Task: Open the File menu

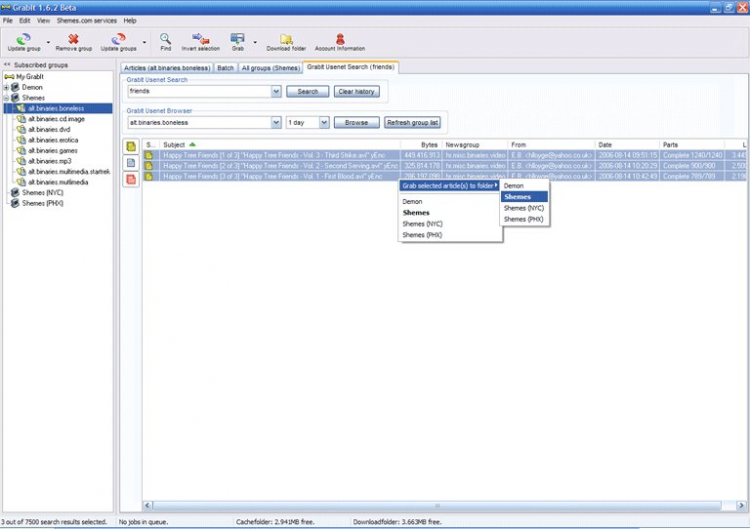Action: pos(8,21)
